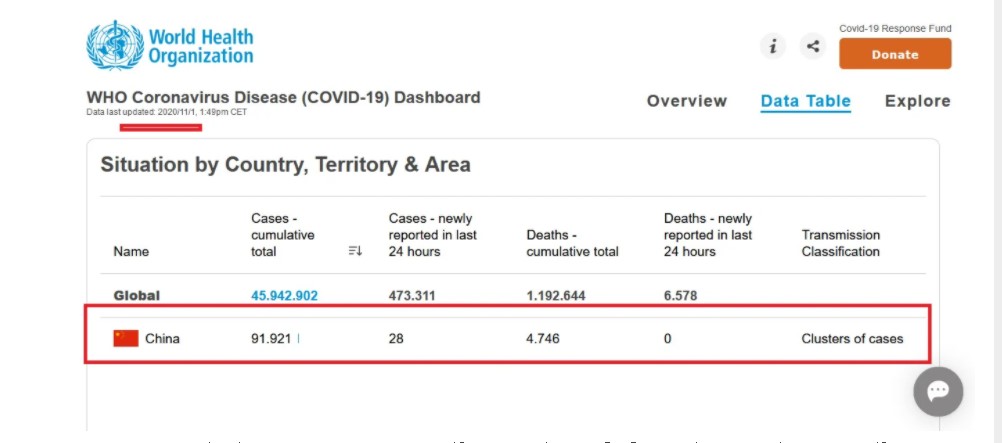Open the chat bubble support button
Image resolution: width=1002 pixels, height=443 pixels.
[938, 391]
